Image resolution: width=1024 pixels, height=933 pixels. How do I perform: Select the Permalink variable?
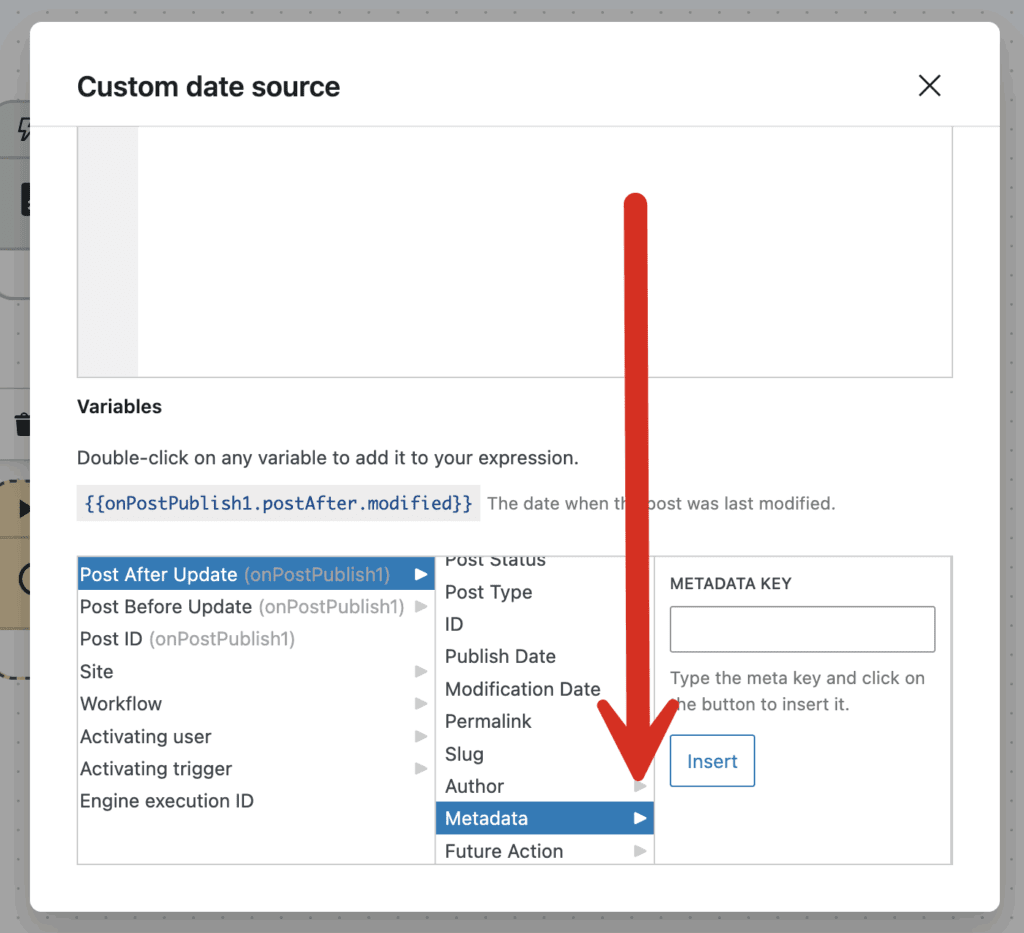(x=488, y=721)
